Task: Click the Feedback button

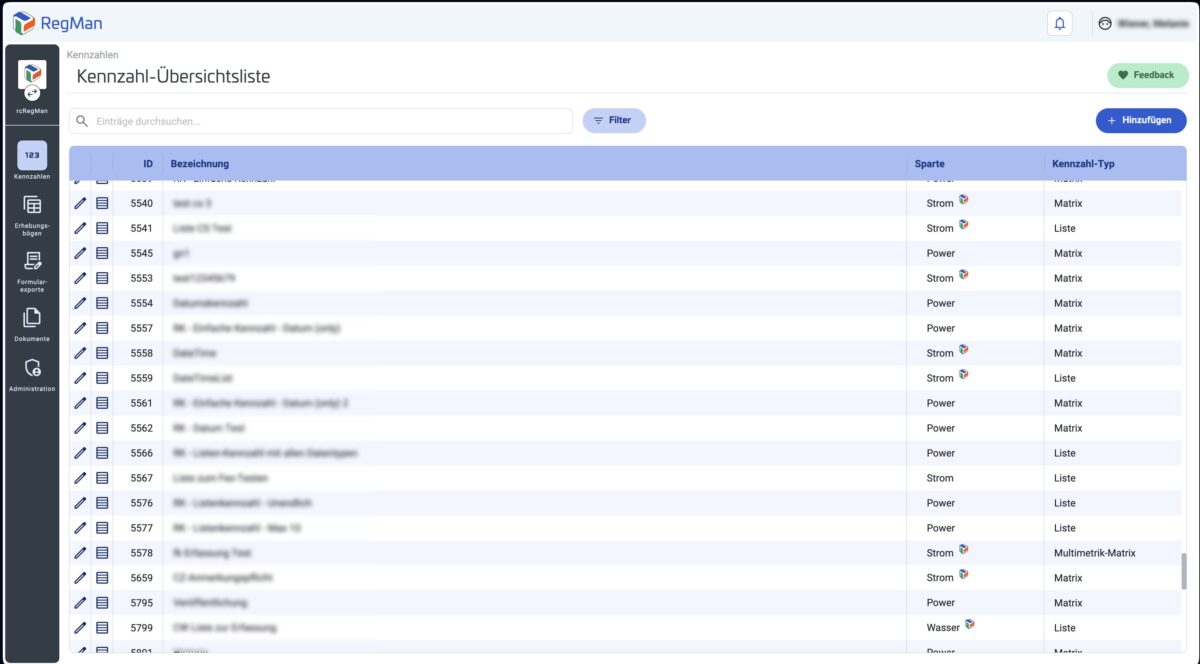Action: (1147, 75)
